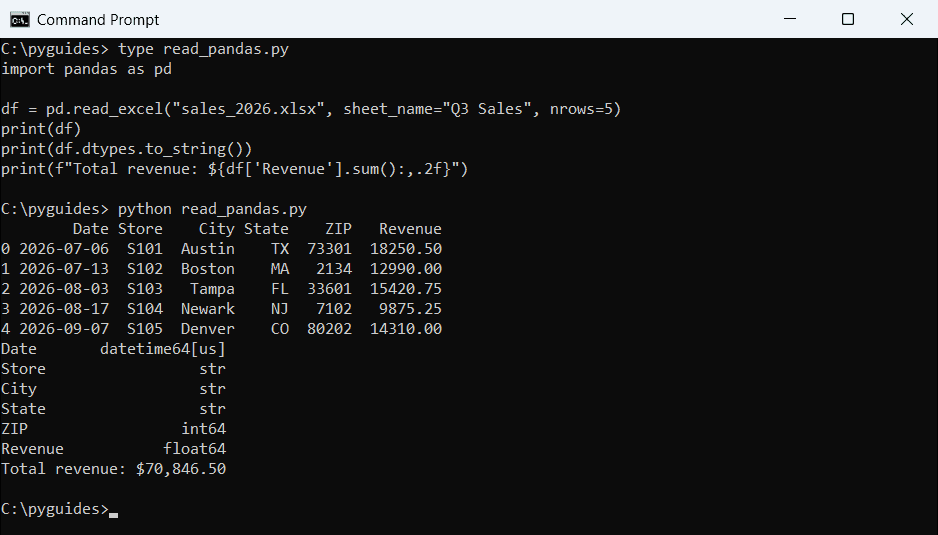Viewport: 938px width, 535px height.
Task: Click the 'print(df)' line
Action: pos(41,129)
